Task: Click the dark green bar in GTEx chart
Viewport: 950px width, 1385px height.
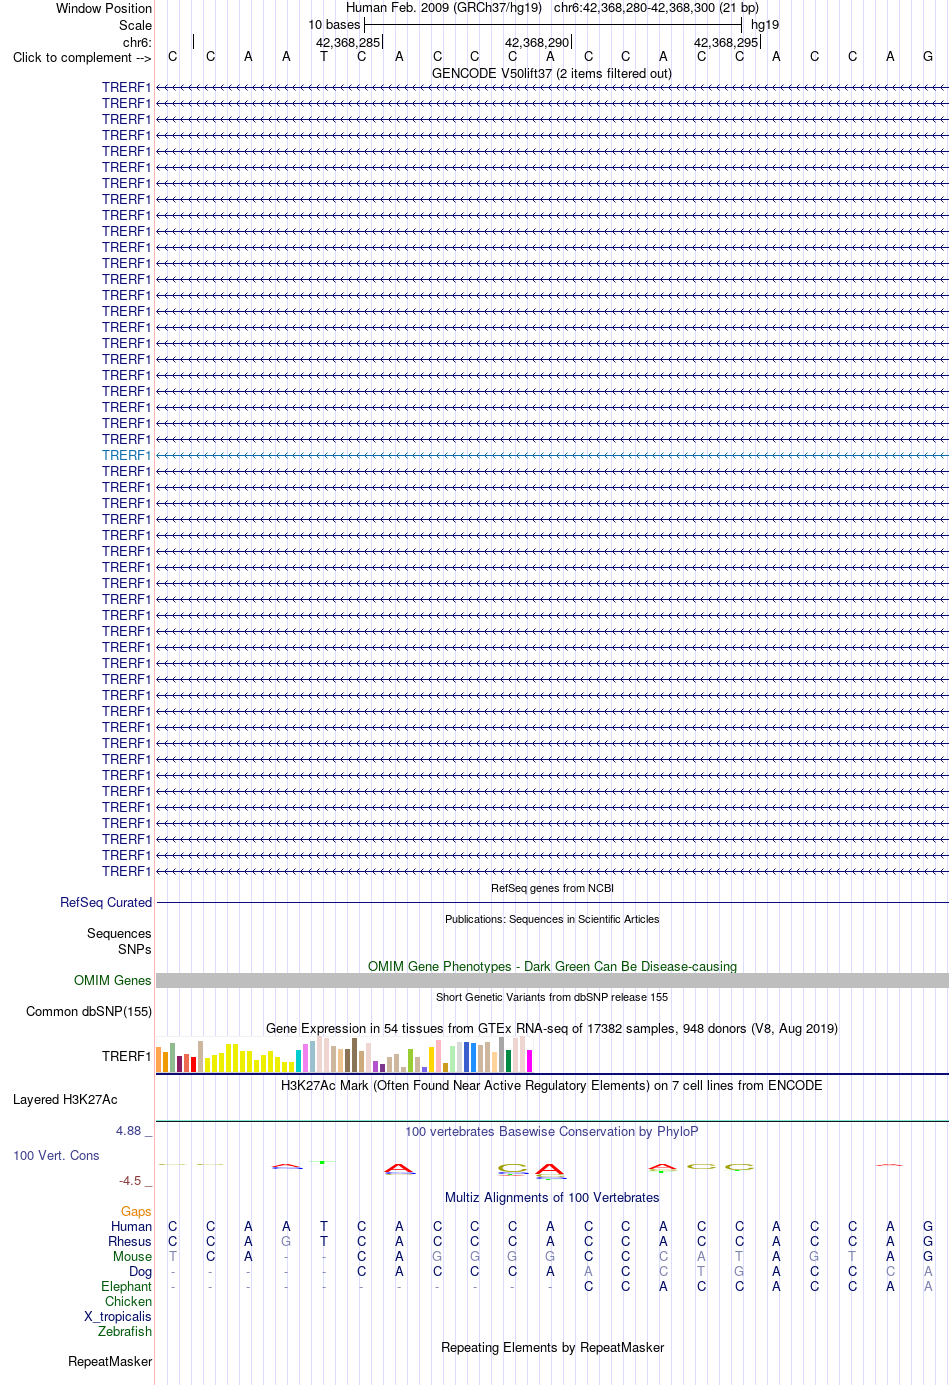Action: [509, 1061]
